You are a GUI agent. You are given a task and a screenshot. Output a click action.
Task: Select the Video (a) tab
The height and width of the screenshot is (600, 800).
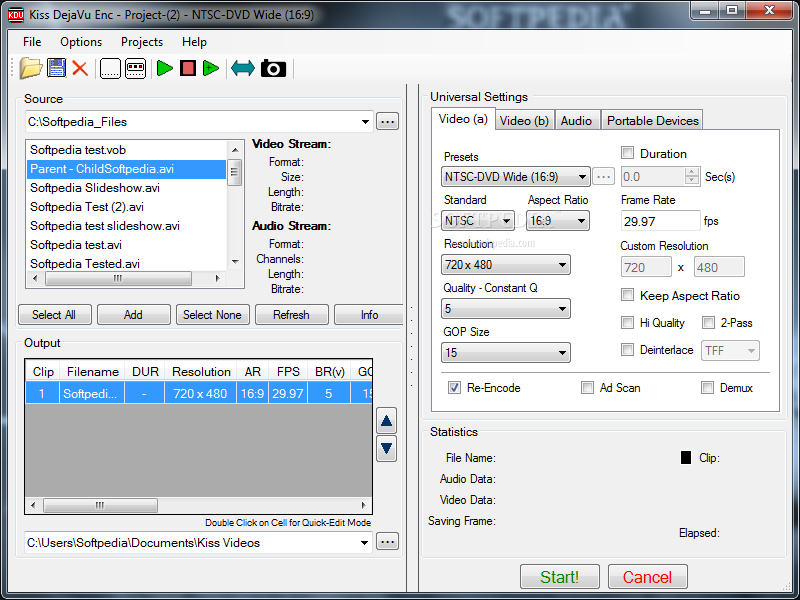(463, 119)
